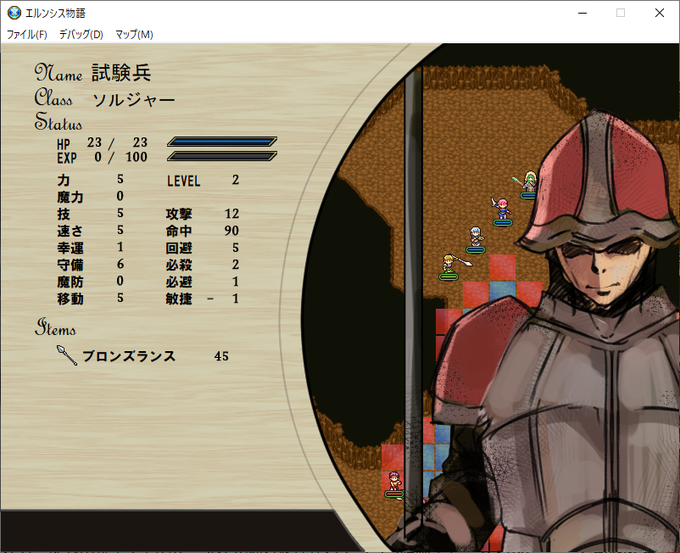Click the blue HP gauge bar
Image resolution: width=680 pixels, height=553 pixels.
coord(222,141)
